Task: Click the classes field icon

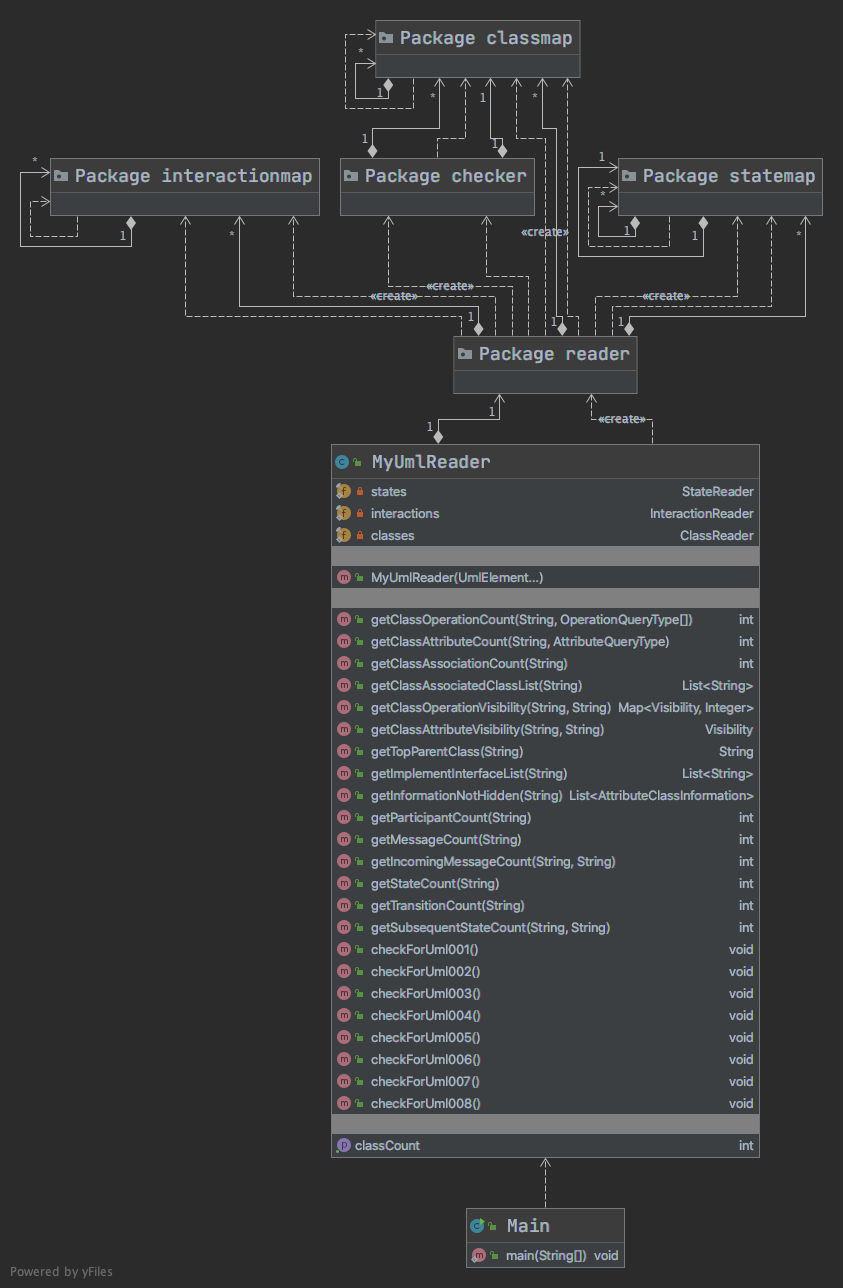Action: pos(343,535)
